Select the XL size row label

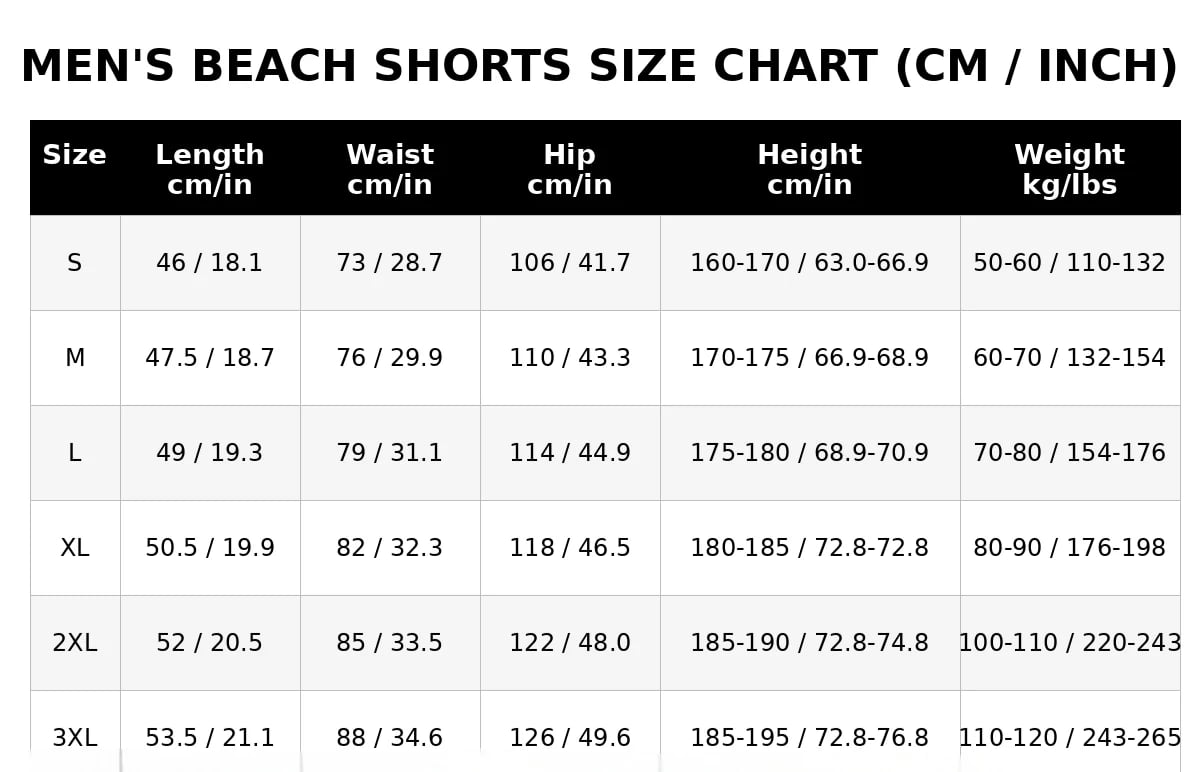pos(75,548)
